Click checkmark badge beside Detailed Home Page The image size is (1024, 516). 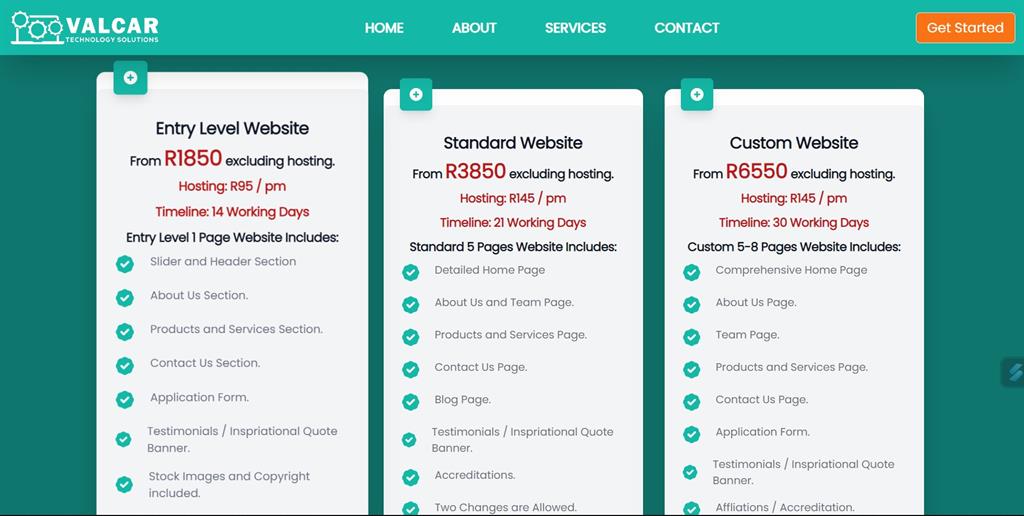click(x=410, y=272)
